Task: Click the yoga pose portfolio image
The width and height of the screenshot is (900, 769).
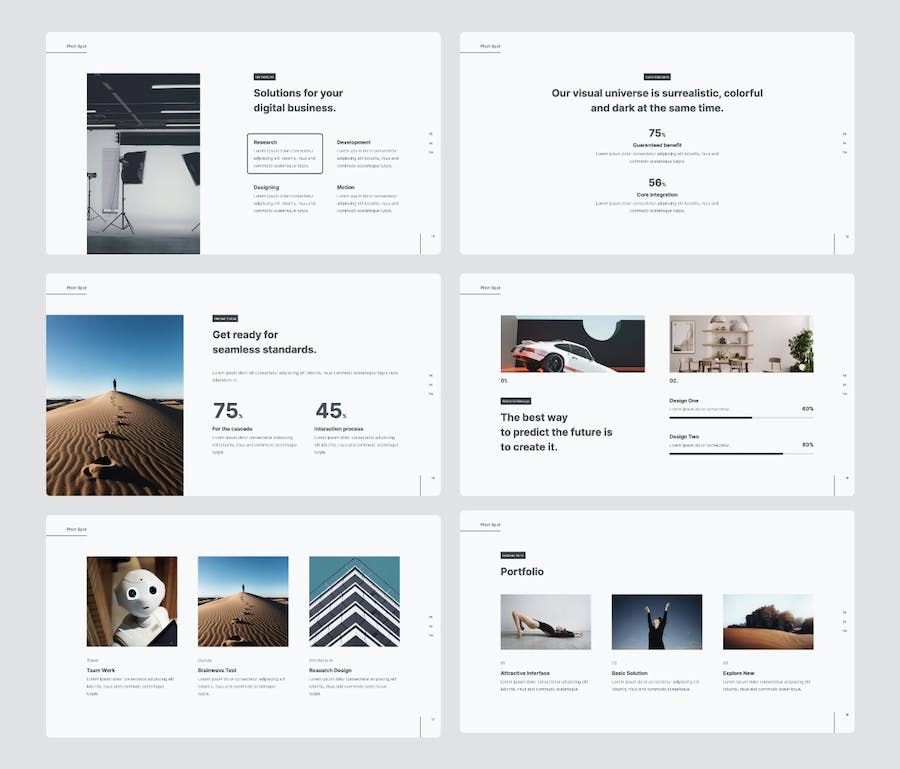Action: [545, 622]
